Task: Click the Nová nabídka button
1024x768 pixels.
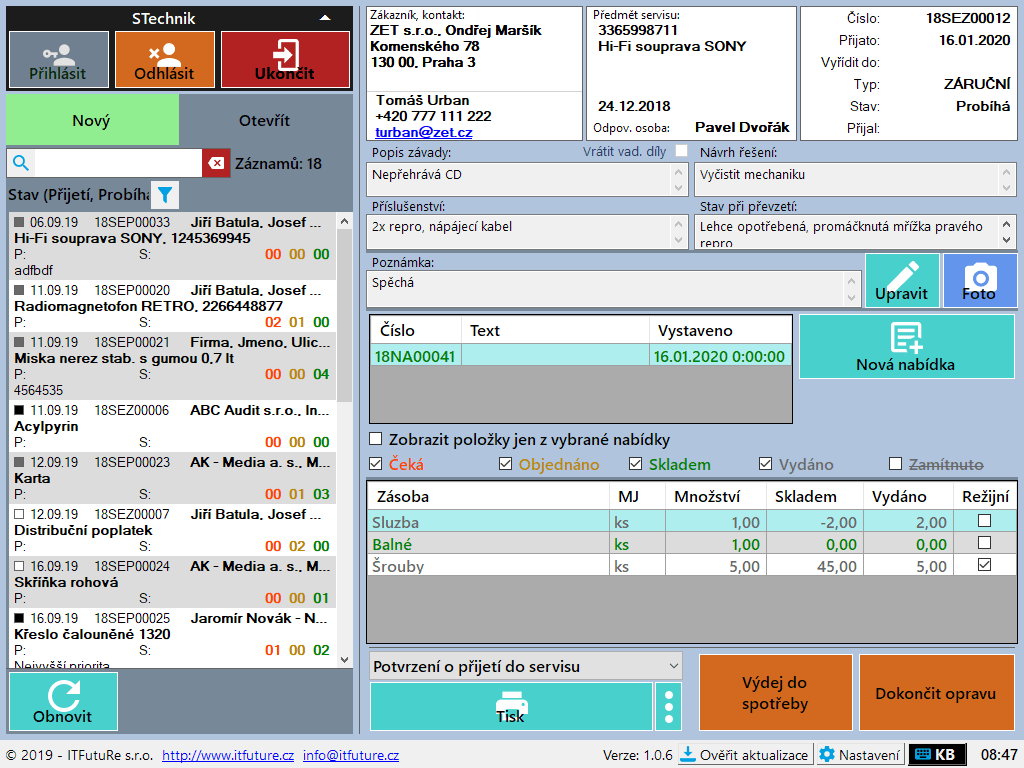Action: coord(906,347)
